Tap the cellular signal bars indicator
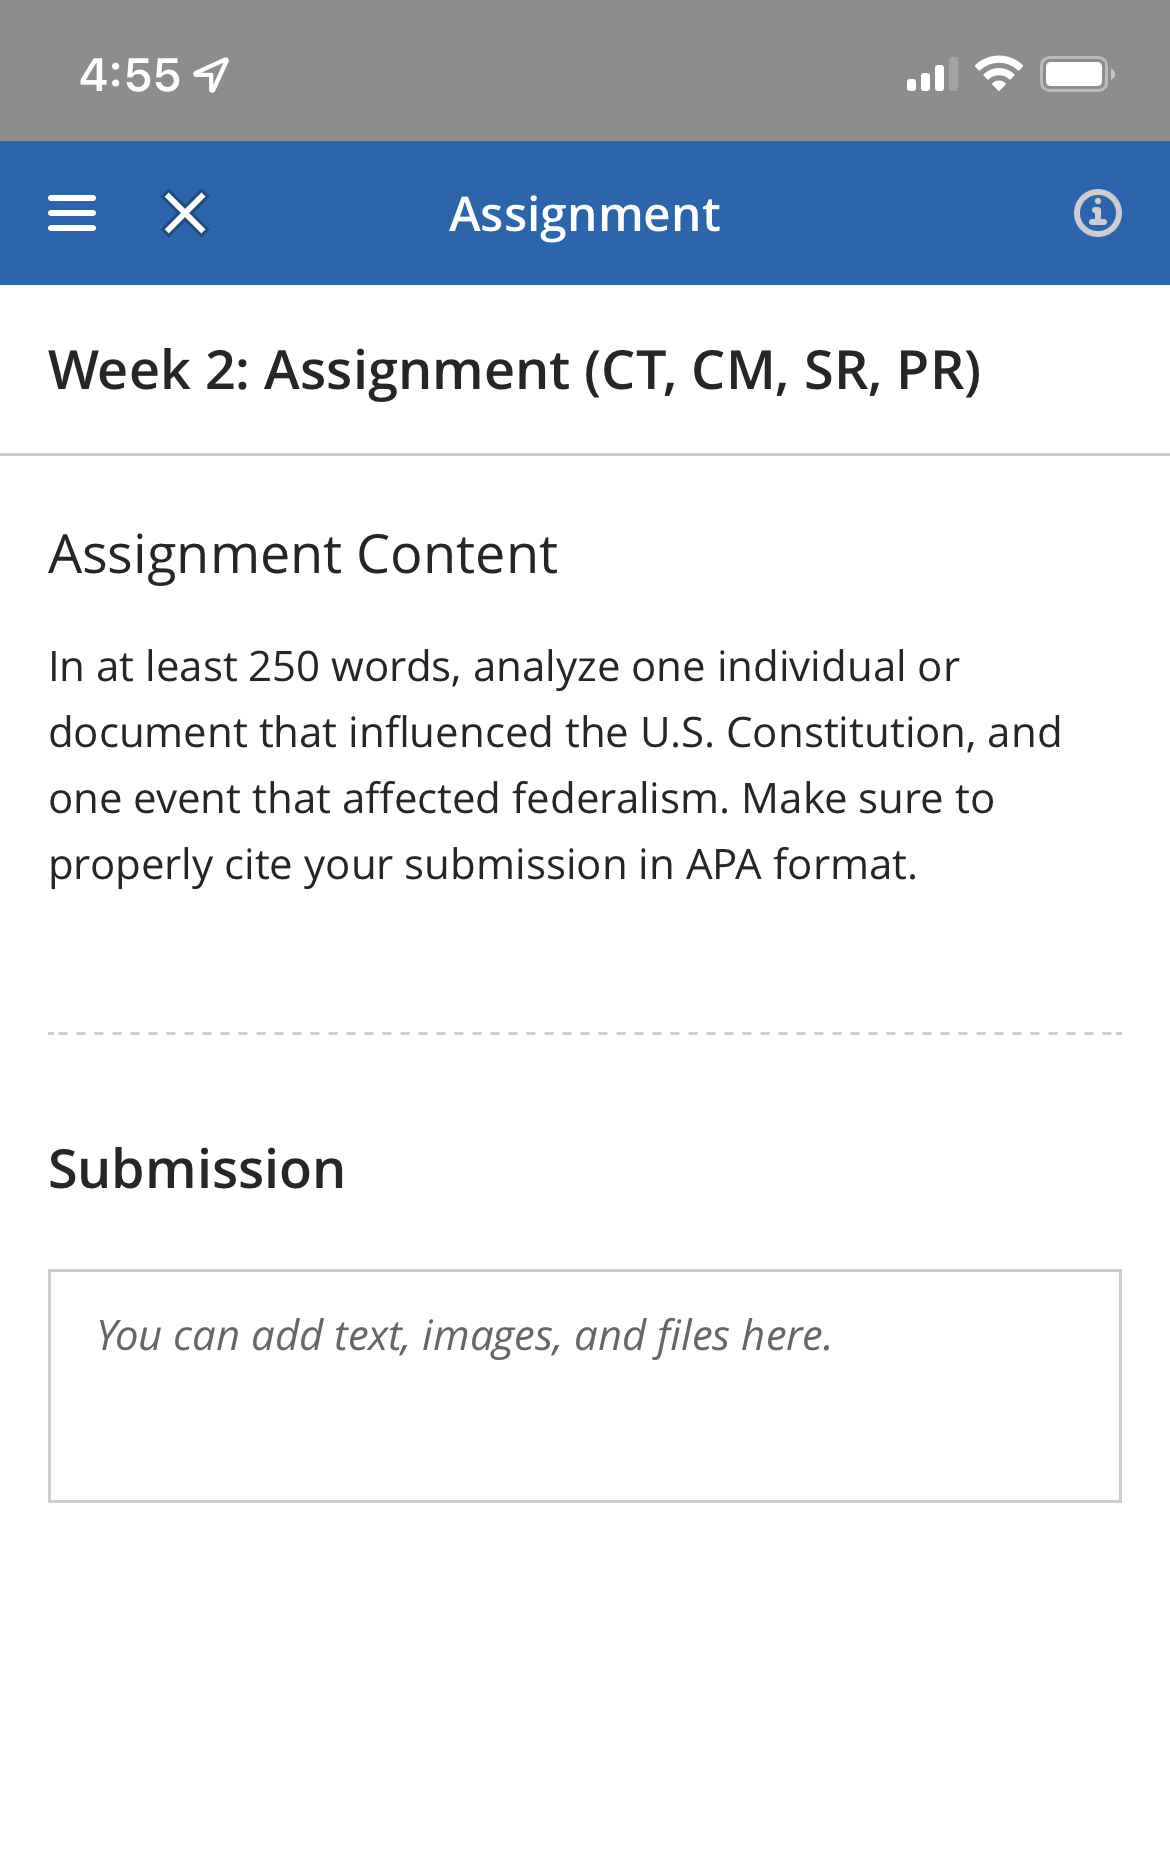The image size is (1170, 1857). [x=930, y=75]
